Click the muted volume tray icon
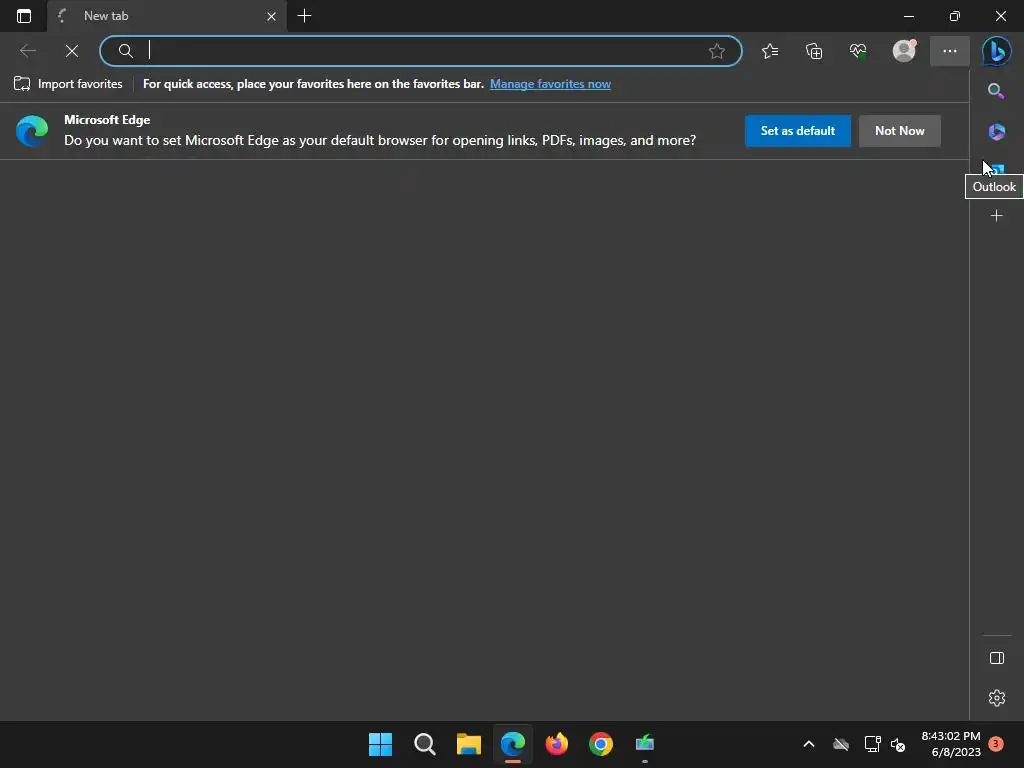The width and height of the screenshot is (1024, 768). (899, 744)
